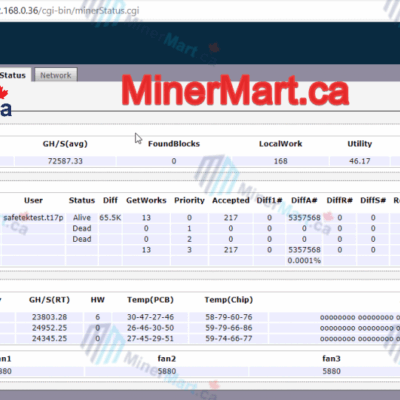
Task: Select the Status tab
Action: click(x=13, y=75)
